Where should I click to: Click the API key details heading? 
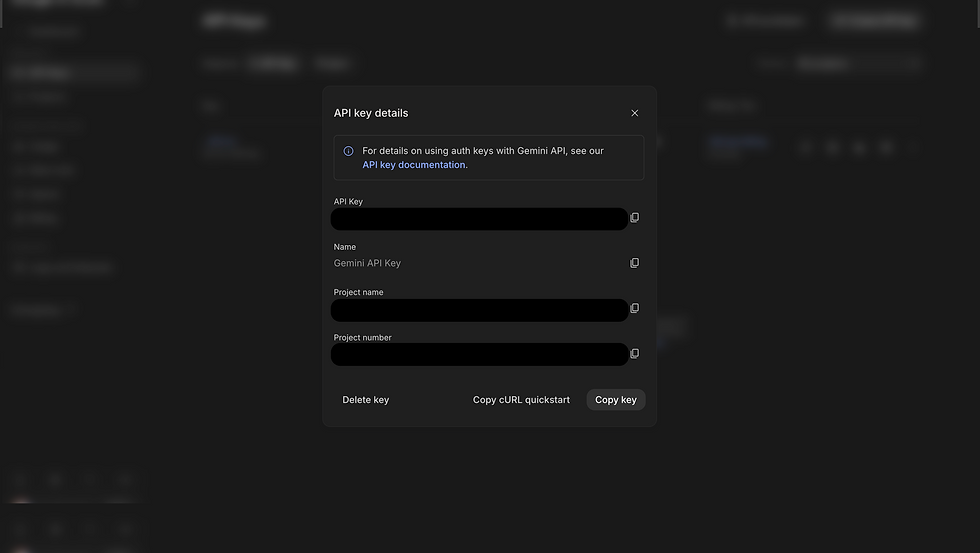click(371, 113)
